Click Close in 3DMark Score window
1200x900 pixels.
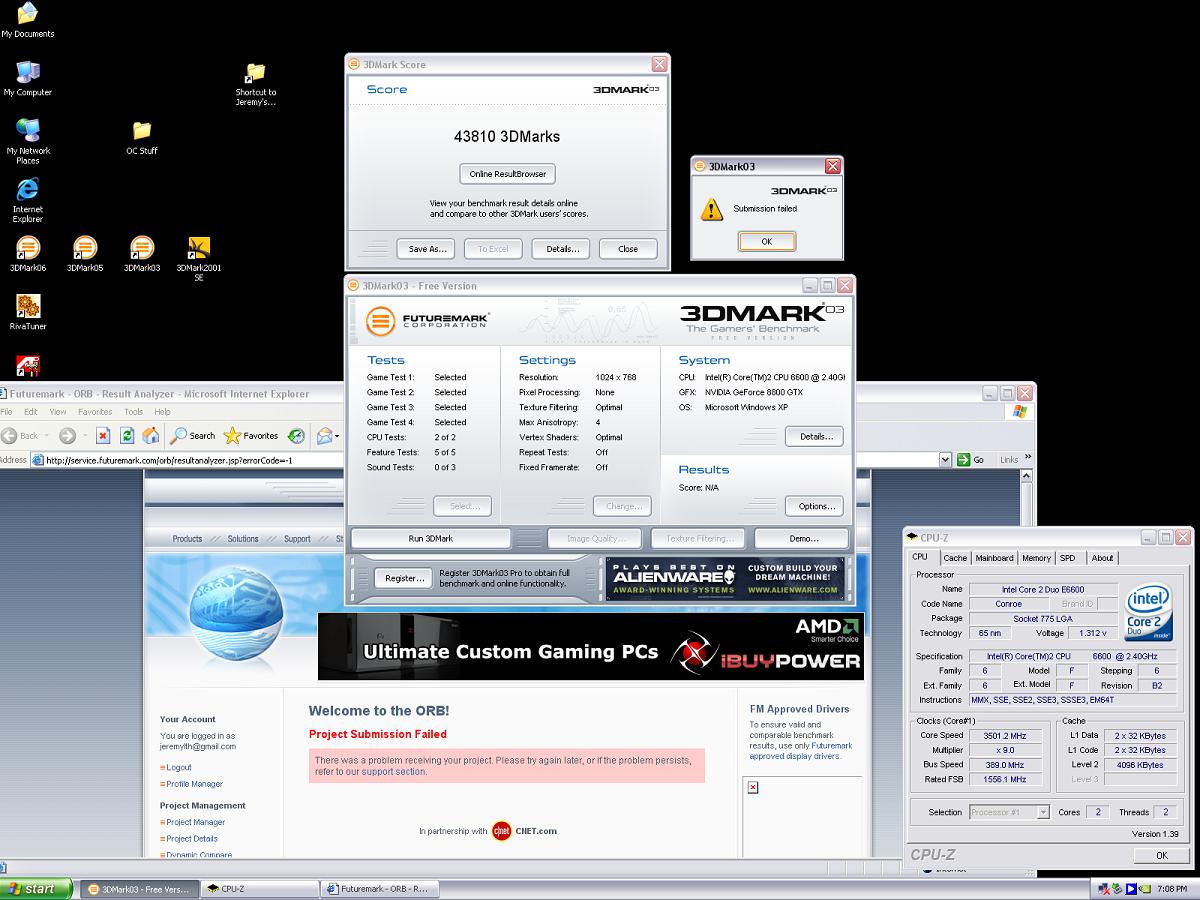[628, 249]
